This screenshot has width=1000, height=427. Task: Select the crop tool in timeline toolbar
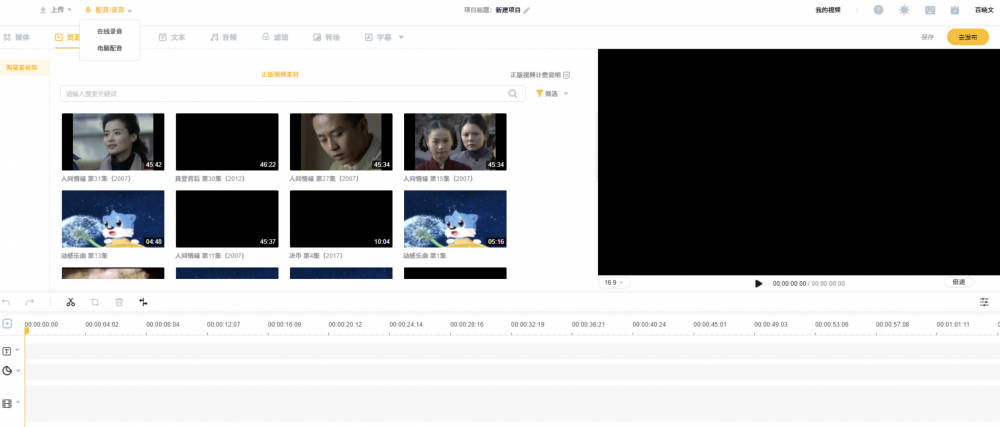[94, 302]
